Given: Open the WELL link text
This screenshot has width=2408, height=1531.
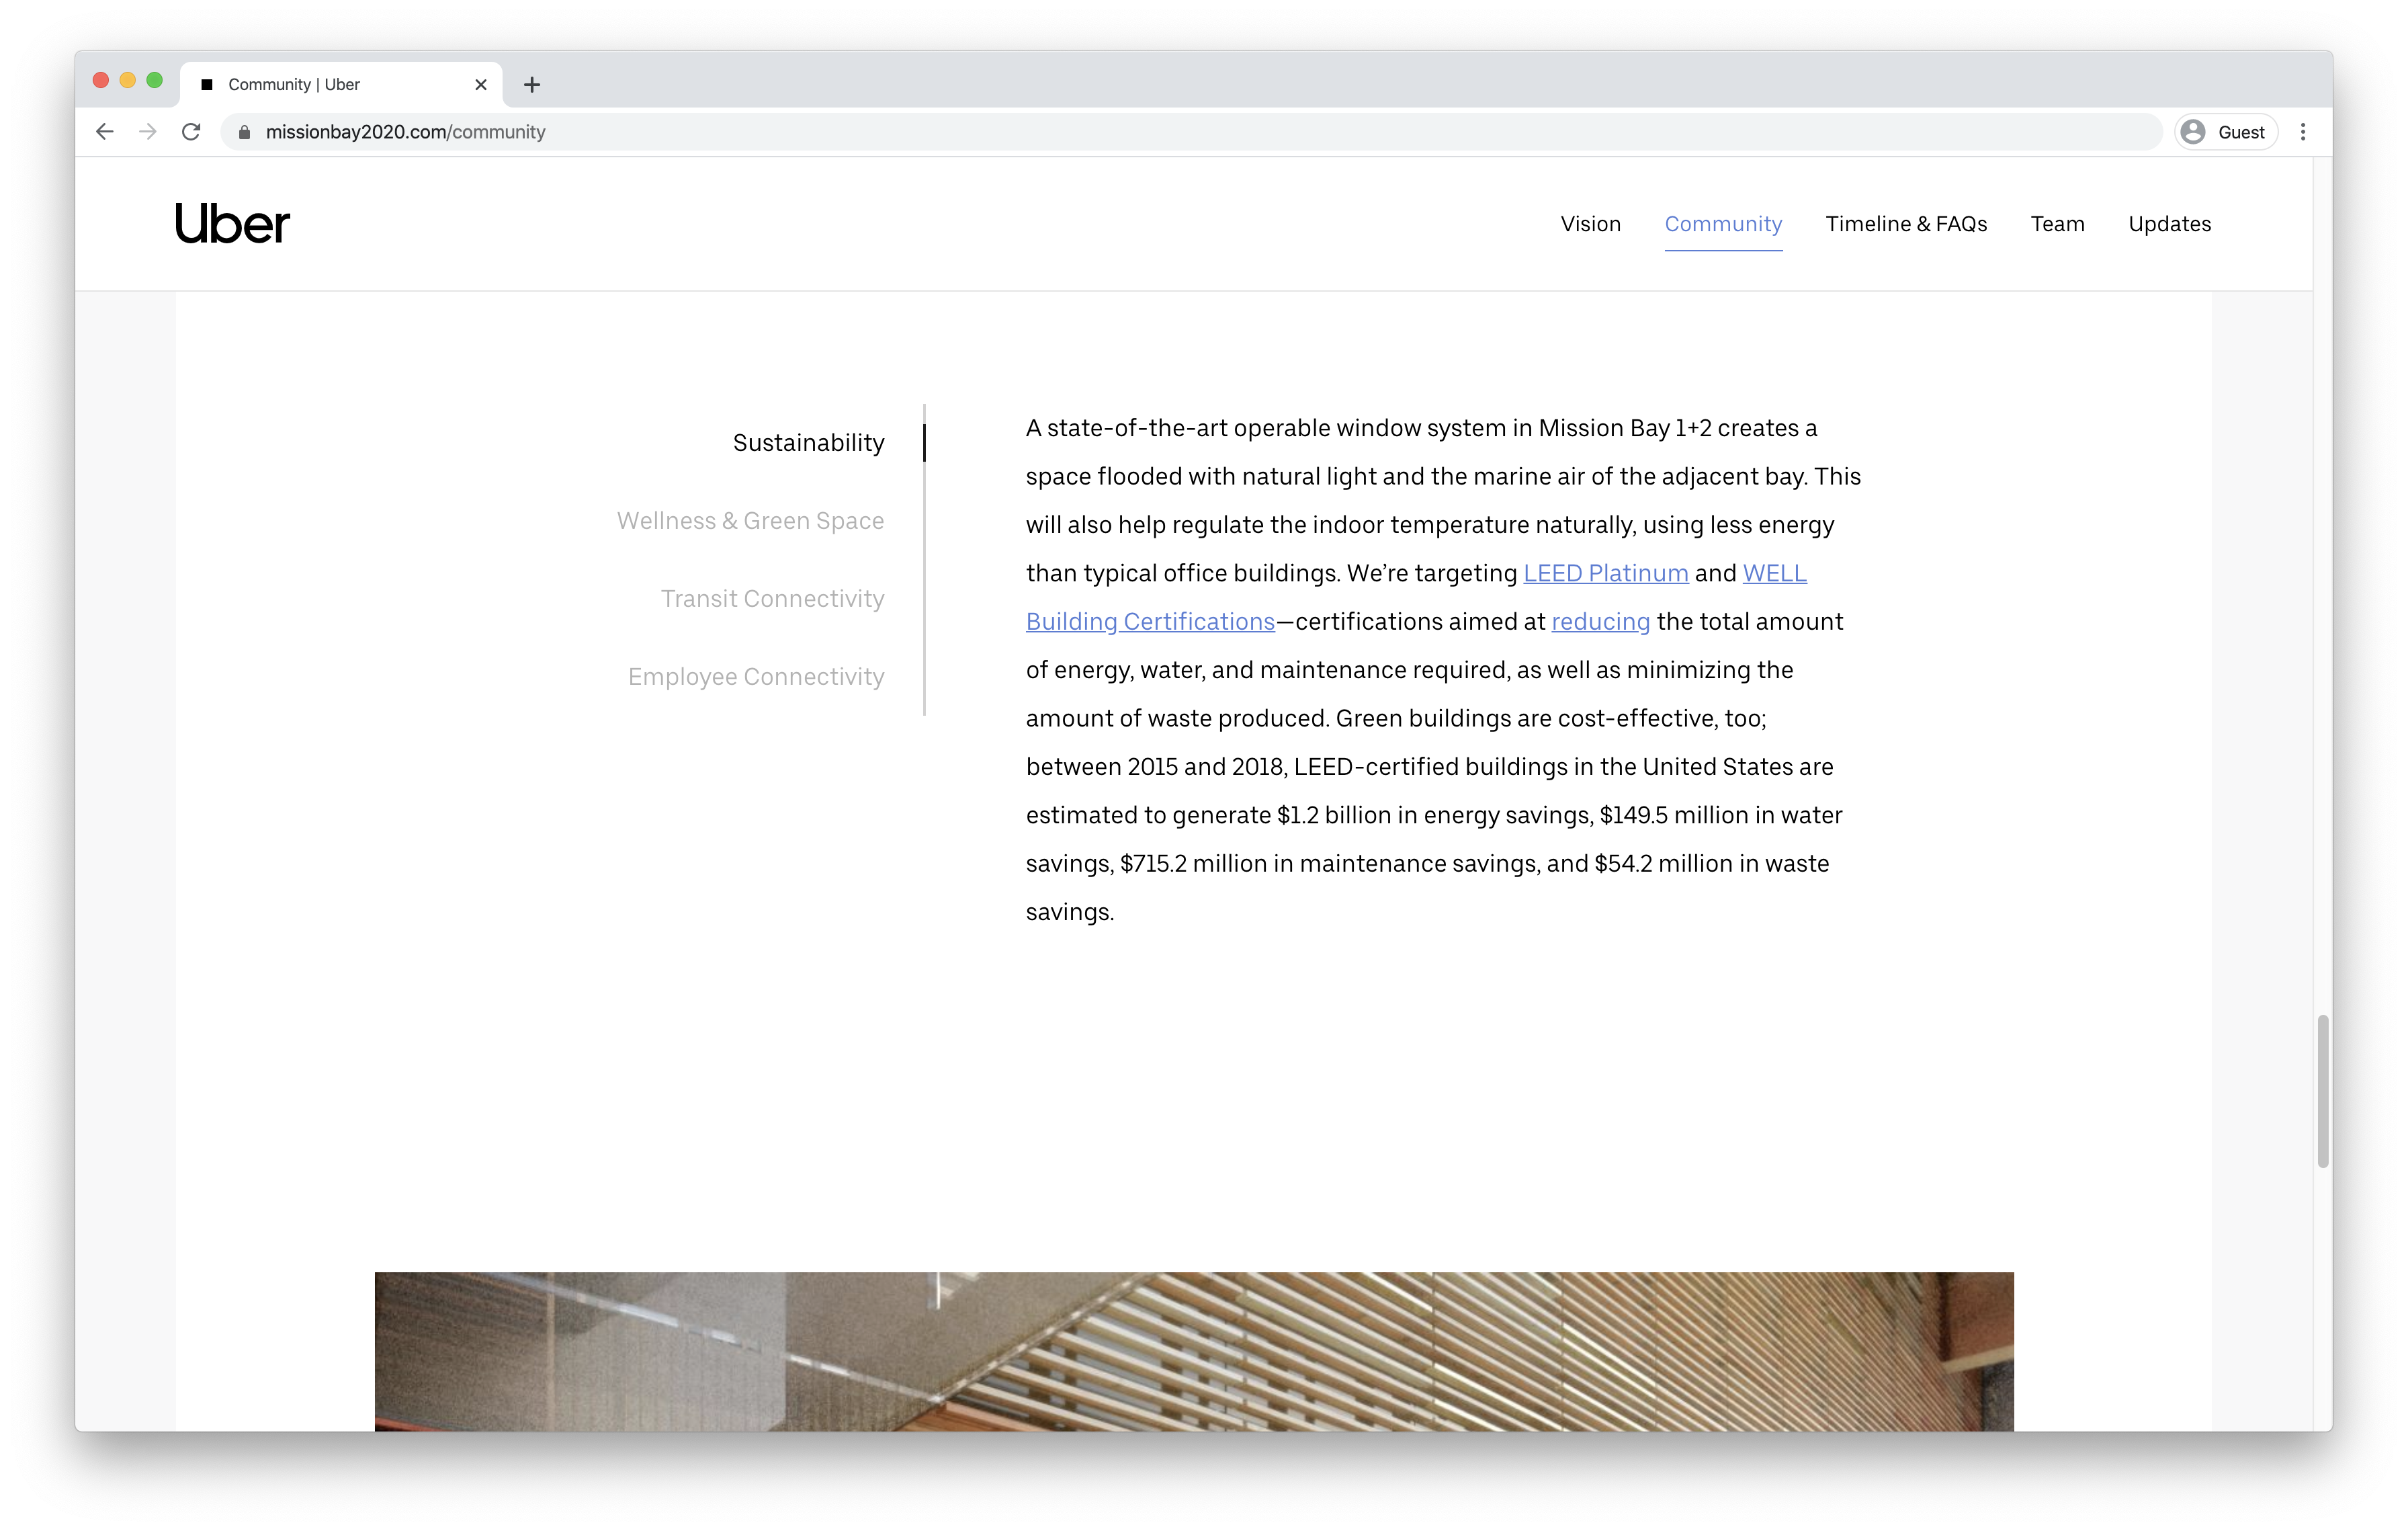Looking at the screenshot, I should pyautogui.click(x=1774, y=573).
